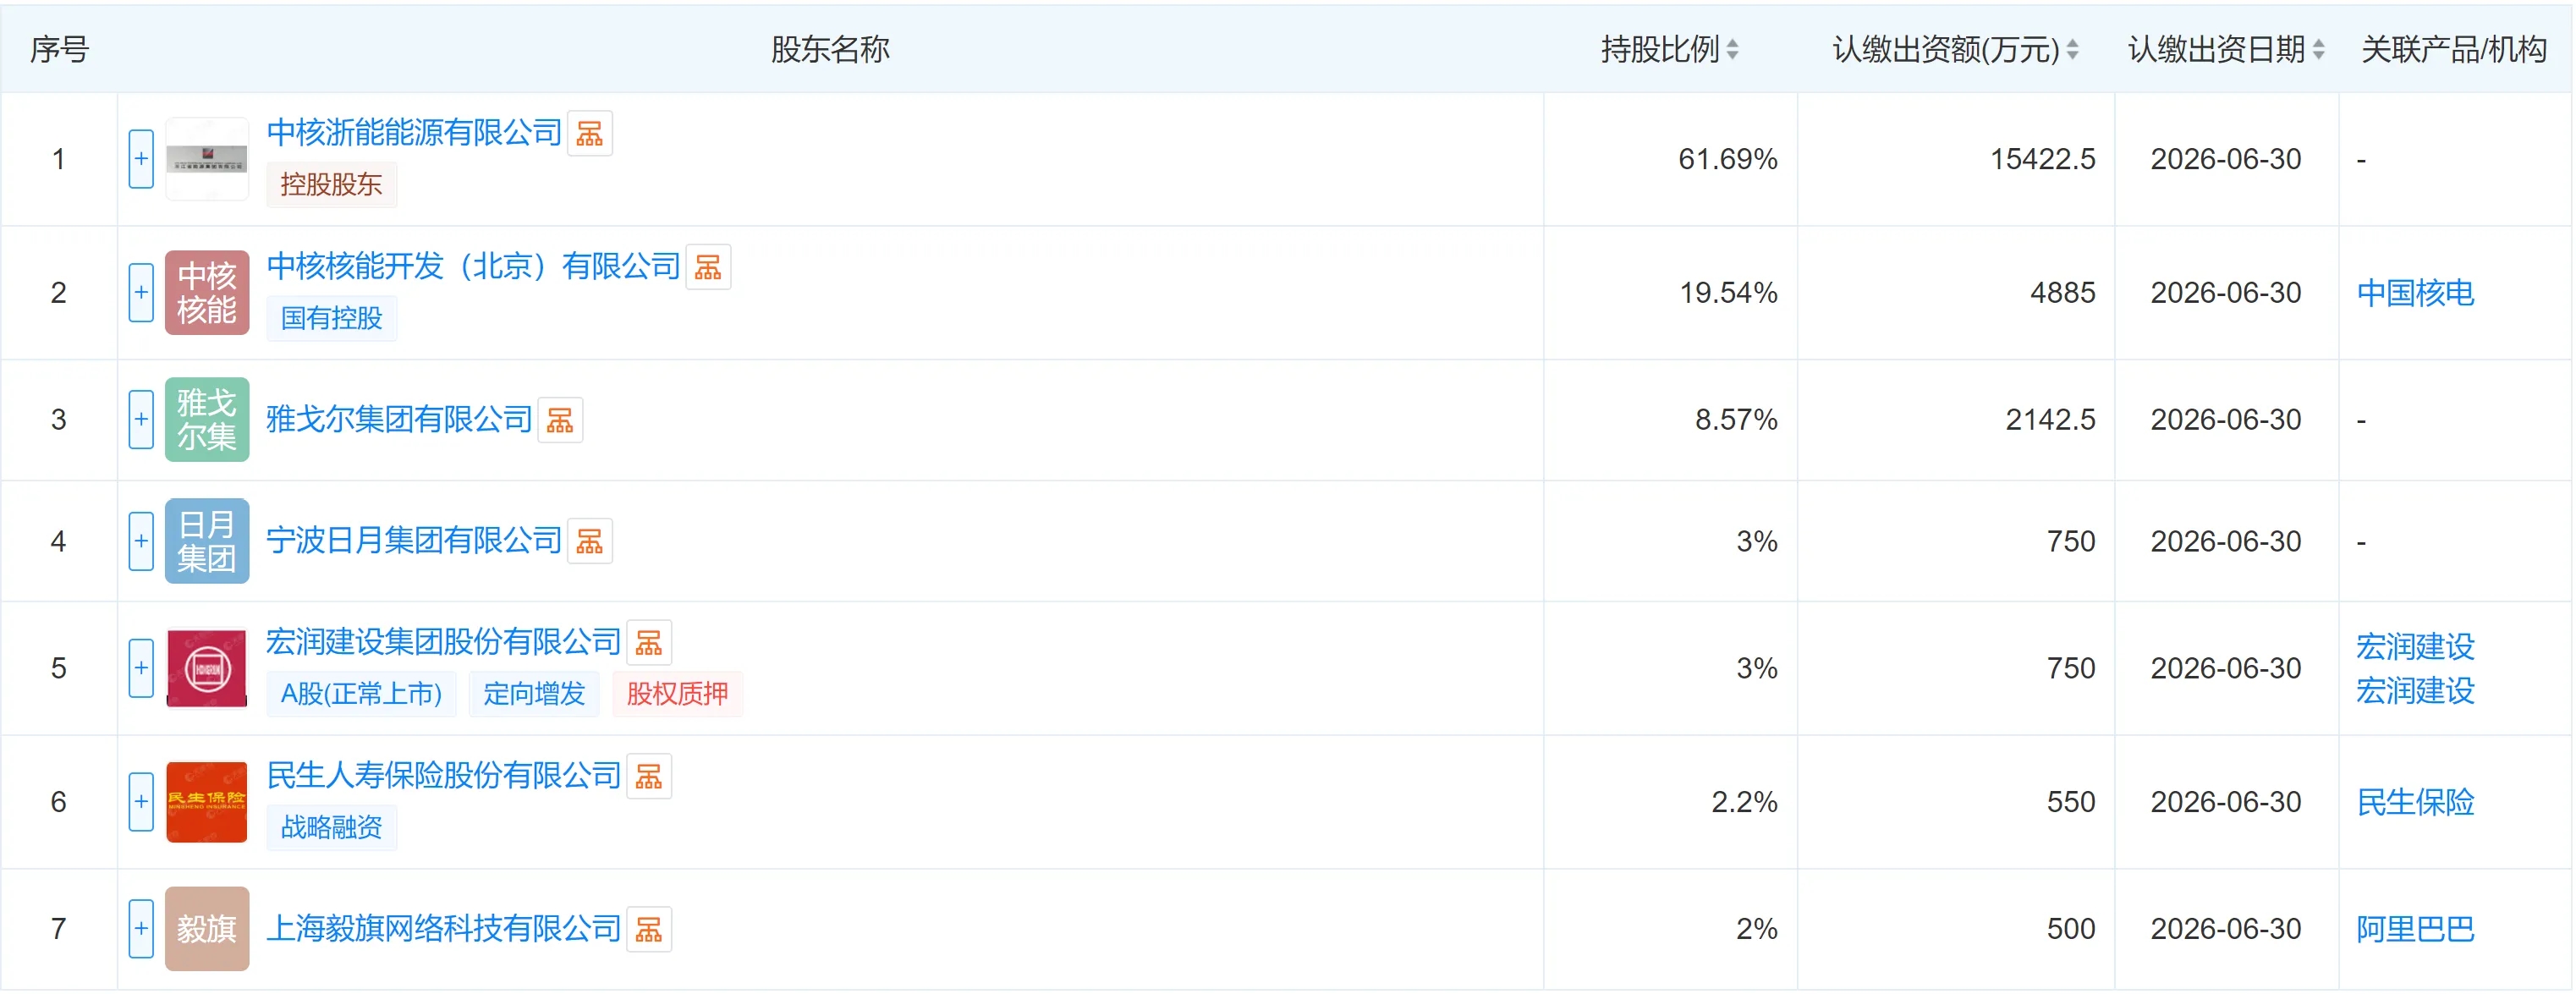Expand row 1 shareholder details plus button
Viewport: 2576px width, 994px height.
coord(141,159)
